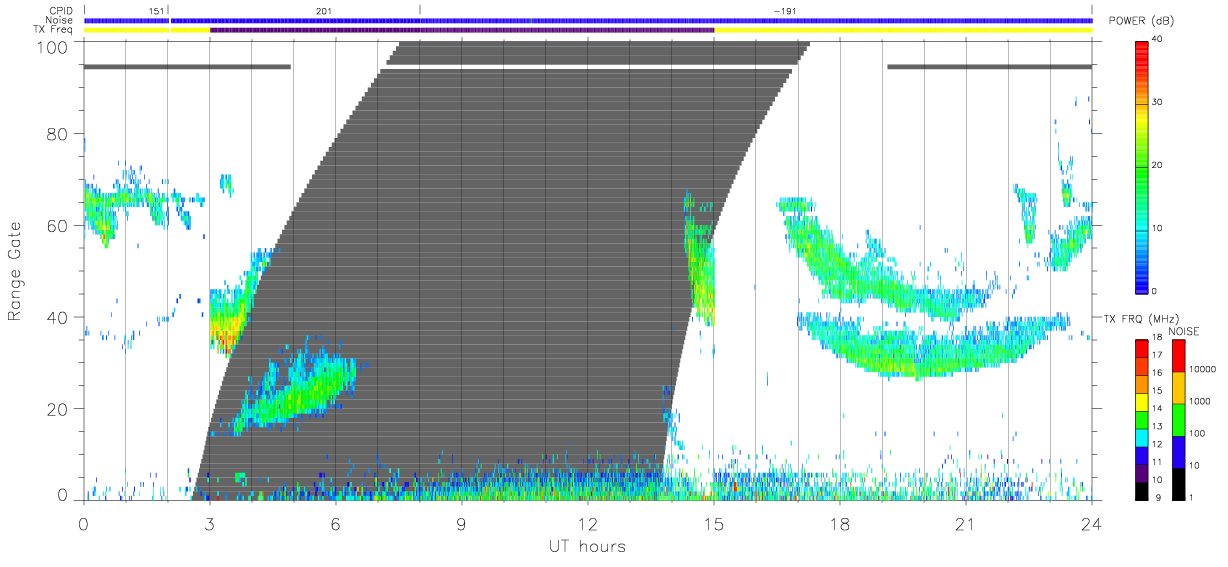Click the '20' tick on the power scale
The height and width of the screenshot is (567, 1228).
(1158, 166)
